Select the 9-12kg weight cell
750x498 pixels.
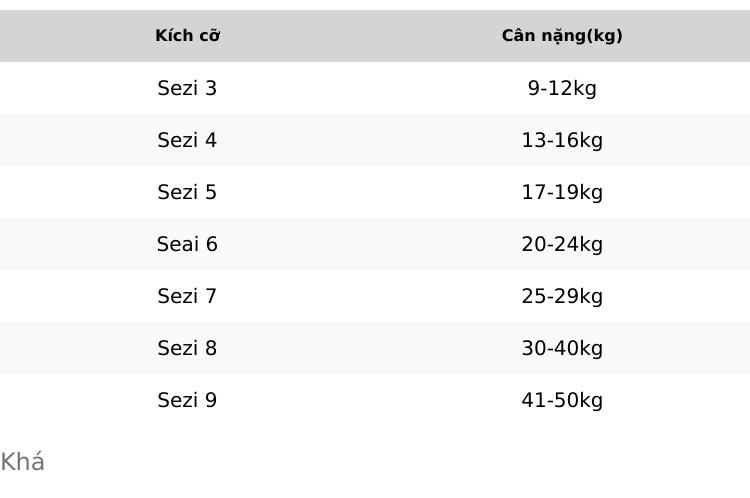(x=562, y=89)
